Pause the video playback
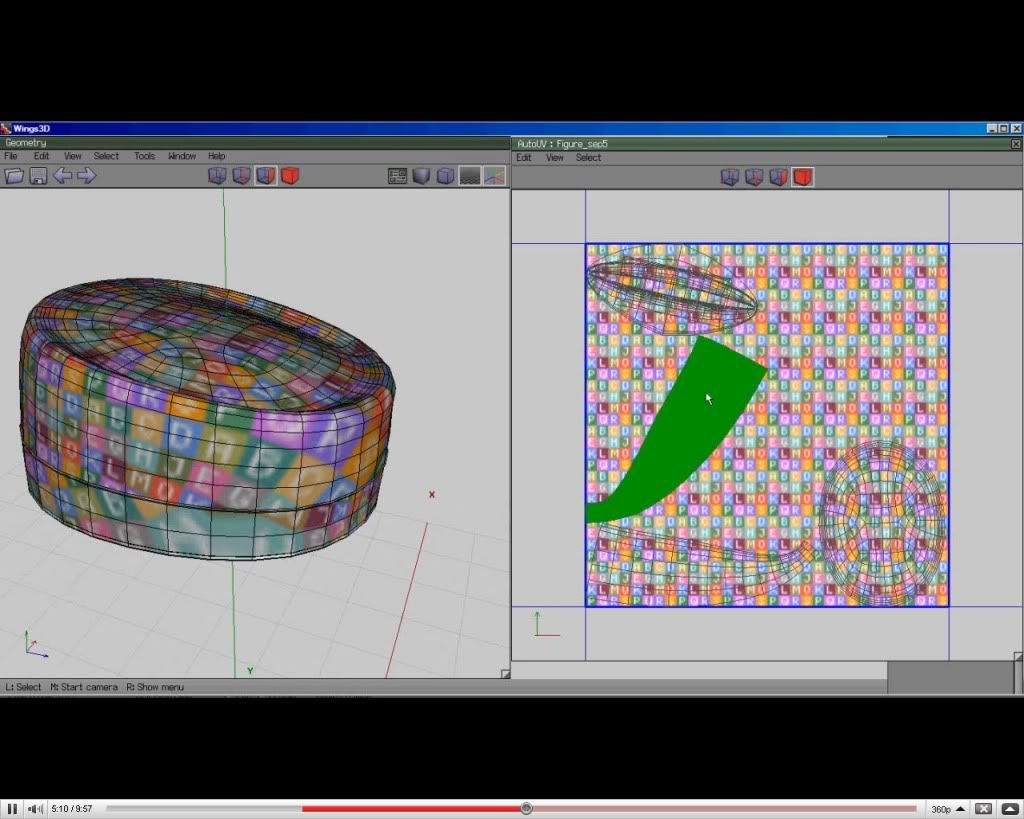Screen dimensions: 1024x819 (x=13, y=809)
